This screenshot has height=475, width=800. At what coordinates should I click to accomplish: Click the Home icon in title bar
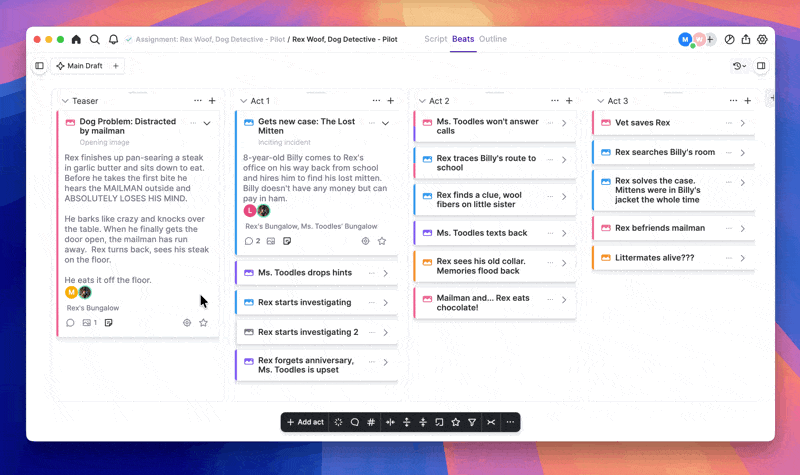tap(76, 40)
